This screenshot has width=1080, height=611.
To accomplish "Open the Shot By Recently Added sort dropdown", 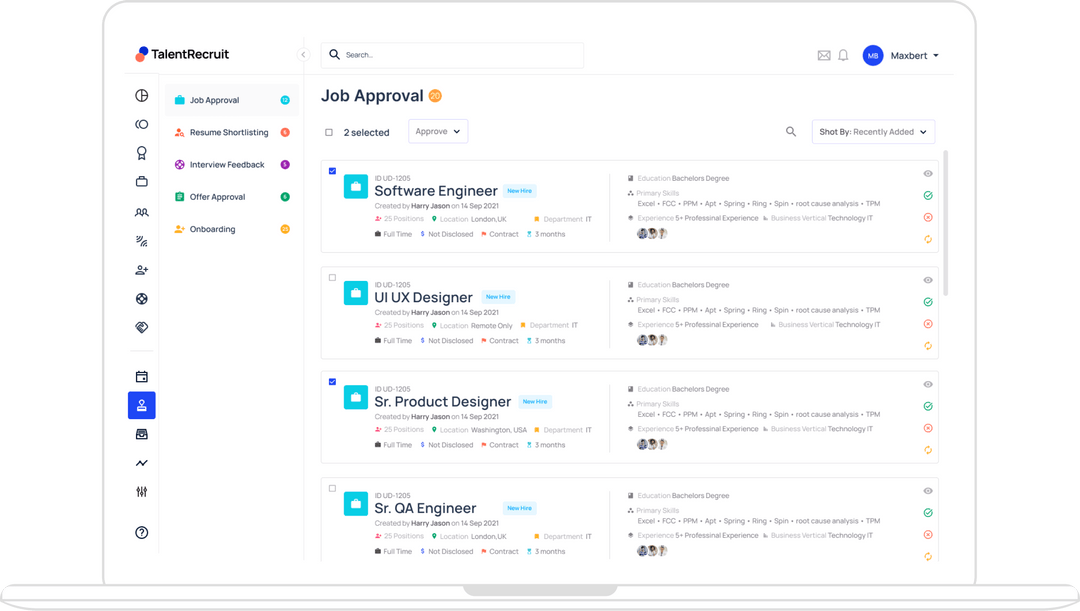I will coord(873,131).
